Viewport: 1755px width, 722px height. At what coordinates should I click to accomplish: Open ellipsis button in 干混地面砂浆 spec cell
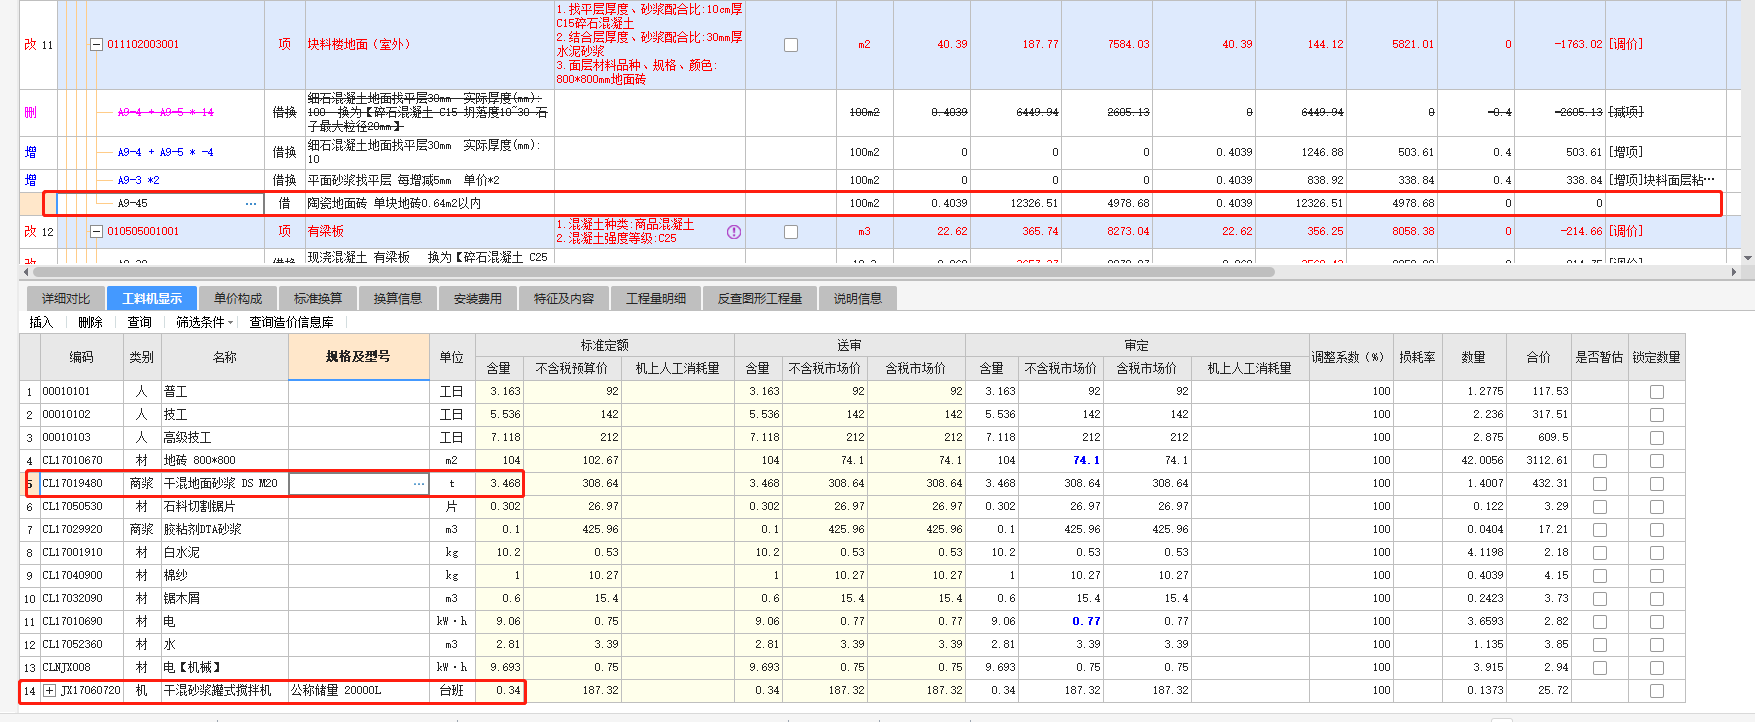[419, 484]
